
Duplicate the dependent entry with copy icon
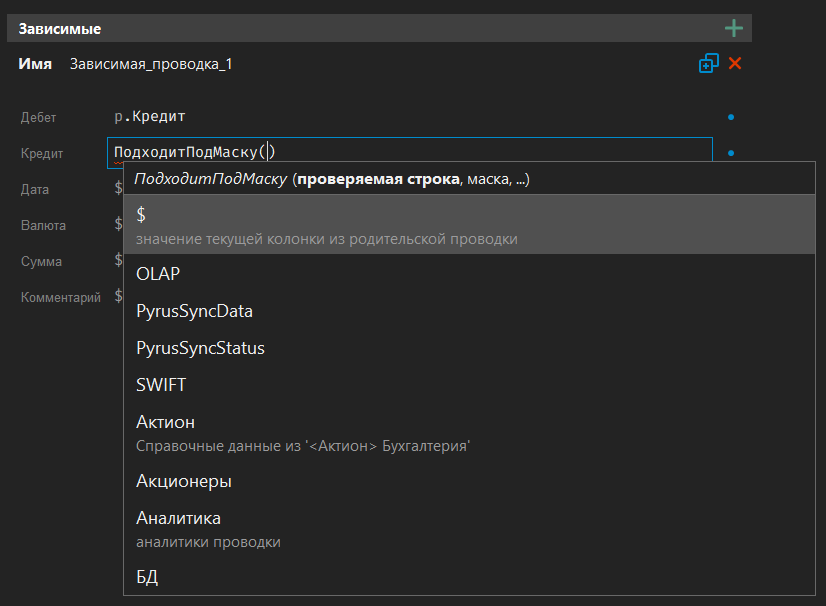pyautogui.click(x=708, y=64)
